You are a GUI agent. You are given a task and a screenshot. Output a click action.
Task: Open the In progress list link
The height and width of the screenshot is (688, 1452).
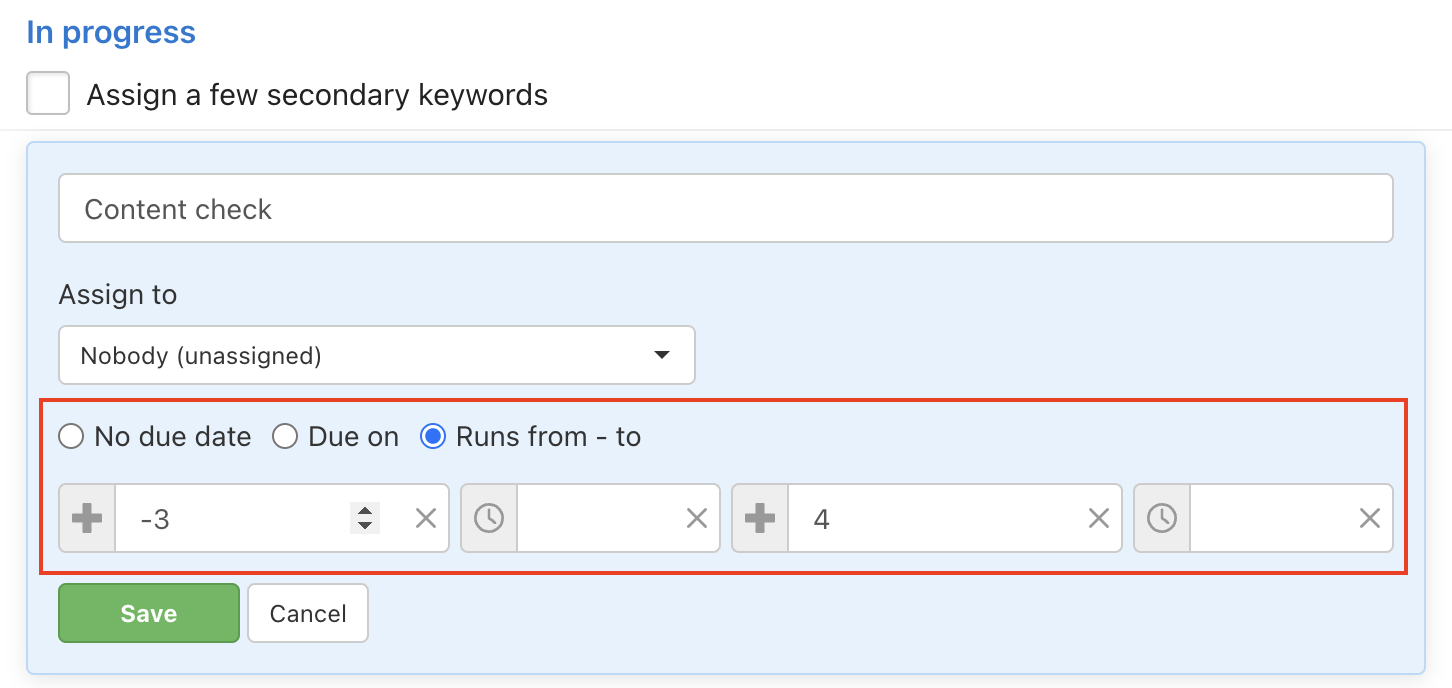(x=111, y=32)
